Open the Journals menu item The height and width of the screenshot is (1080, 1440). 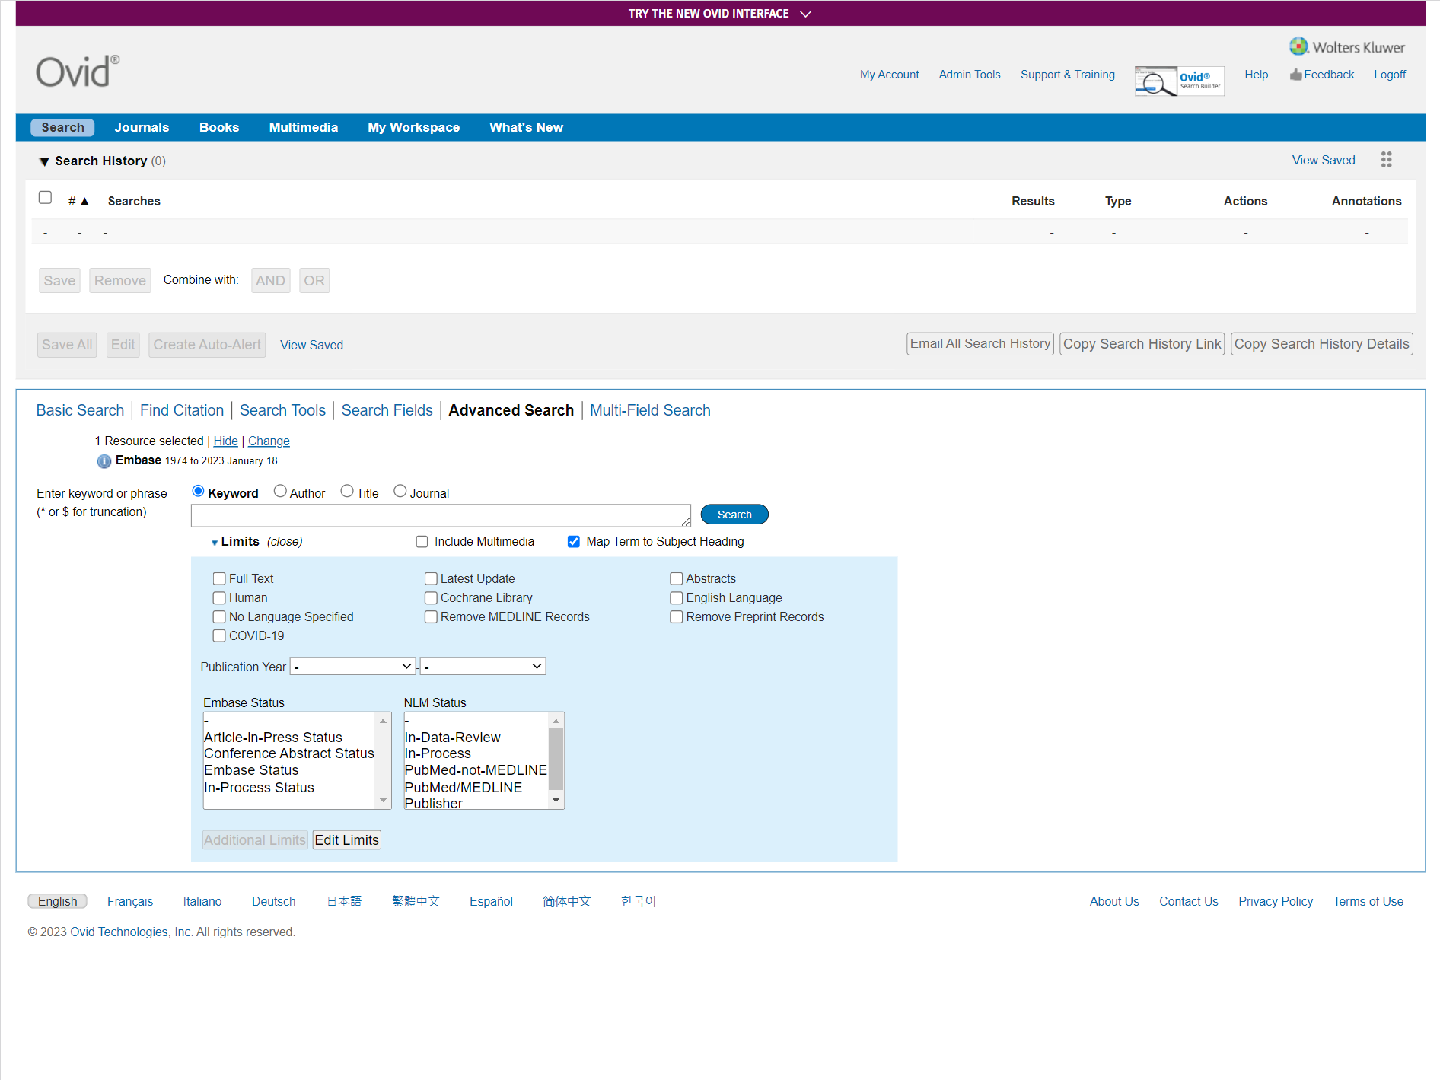pos(141,128)
